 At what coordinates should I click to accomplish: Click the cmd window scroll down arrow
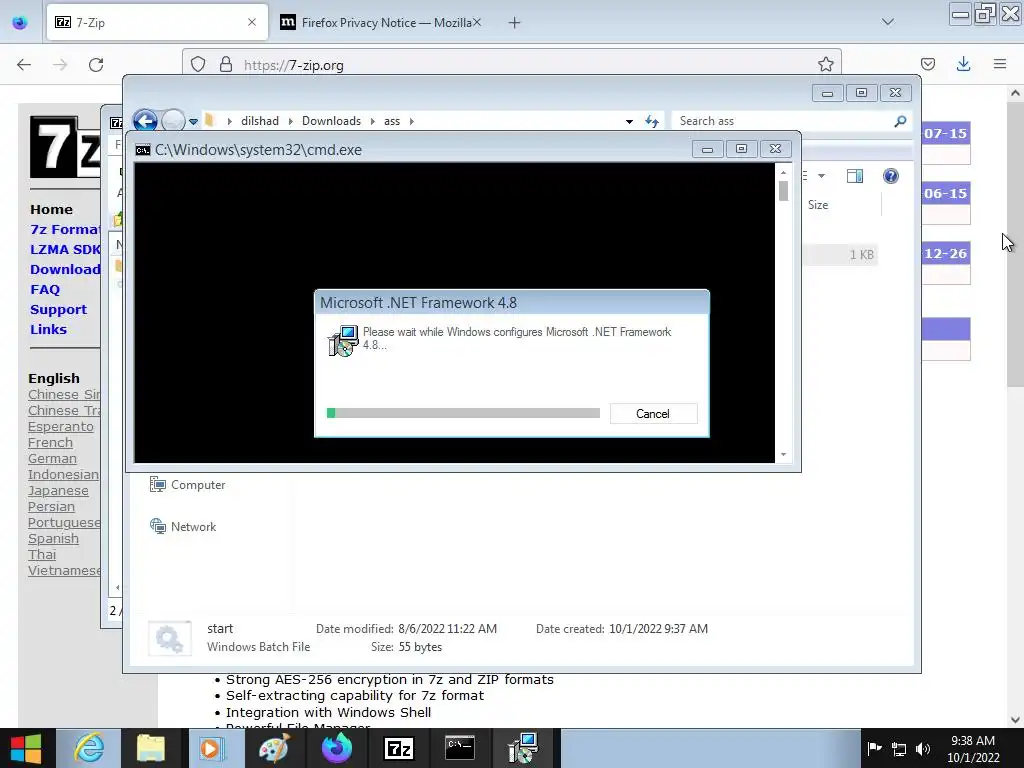tap(783, 455)
